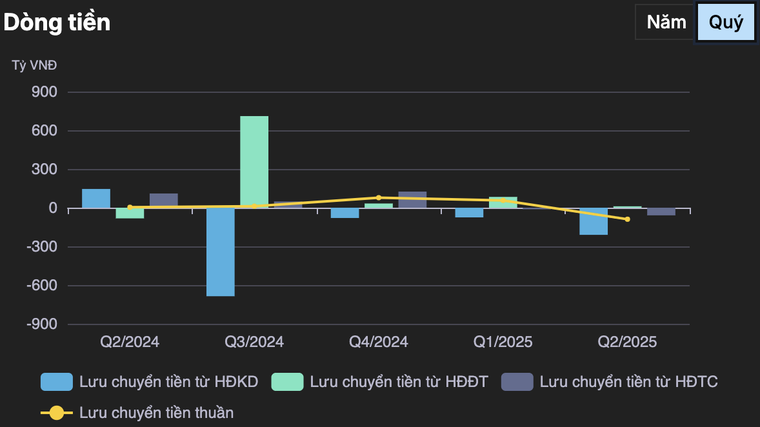
Task: Select the blue bar for Q2/2024
Action: point(96,198)
